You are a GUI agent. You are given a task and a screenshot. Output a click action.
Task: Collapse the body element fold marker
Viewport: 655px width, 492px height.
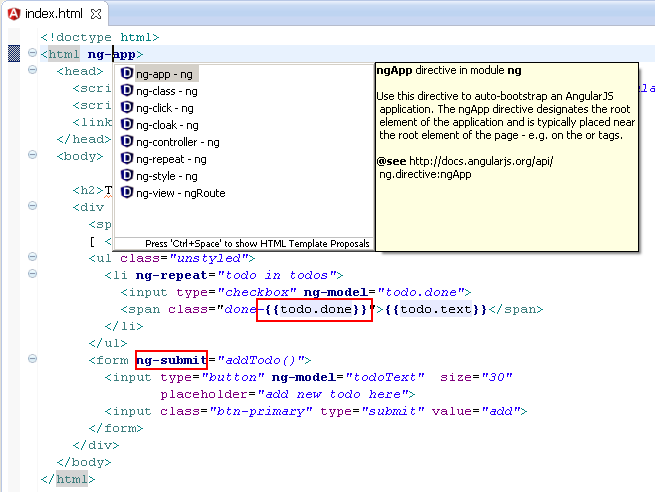coord(32,155)
